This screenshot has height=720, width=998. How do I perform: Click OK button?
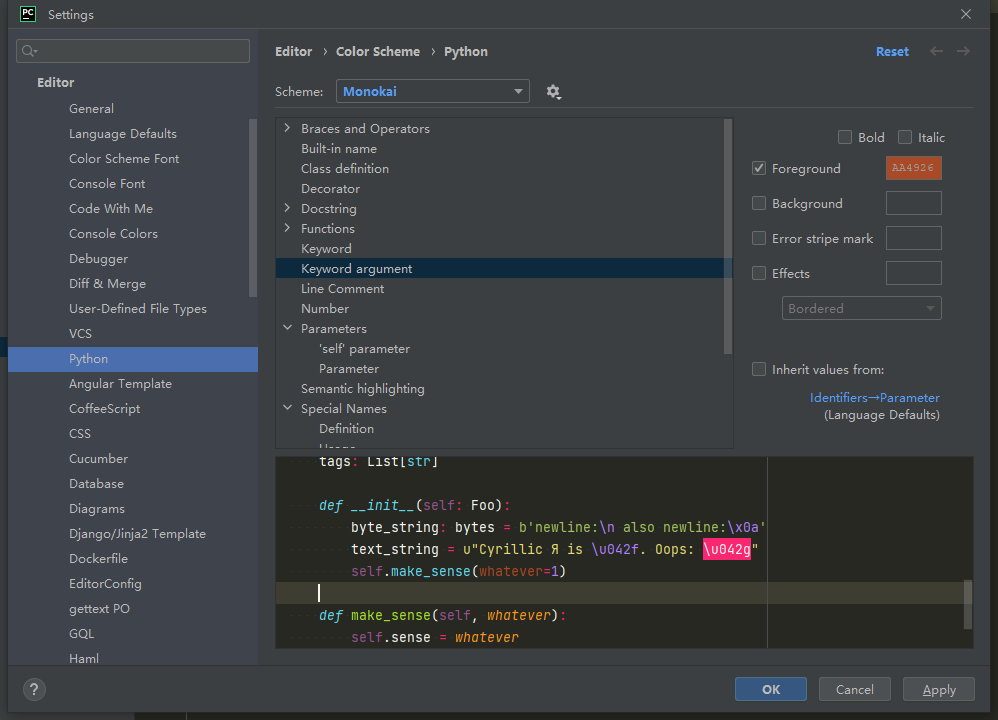coord(771,689)
